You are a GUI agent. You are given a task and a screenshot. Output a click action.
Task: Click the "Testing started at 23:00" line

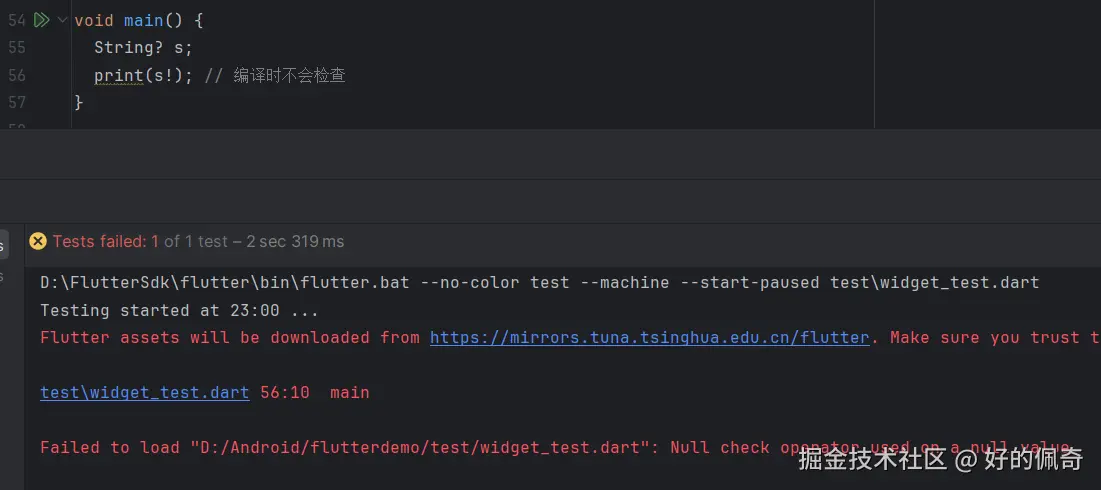pos(179,310)
